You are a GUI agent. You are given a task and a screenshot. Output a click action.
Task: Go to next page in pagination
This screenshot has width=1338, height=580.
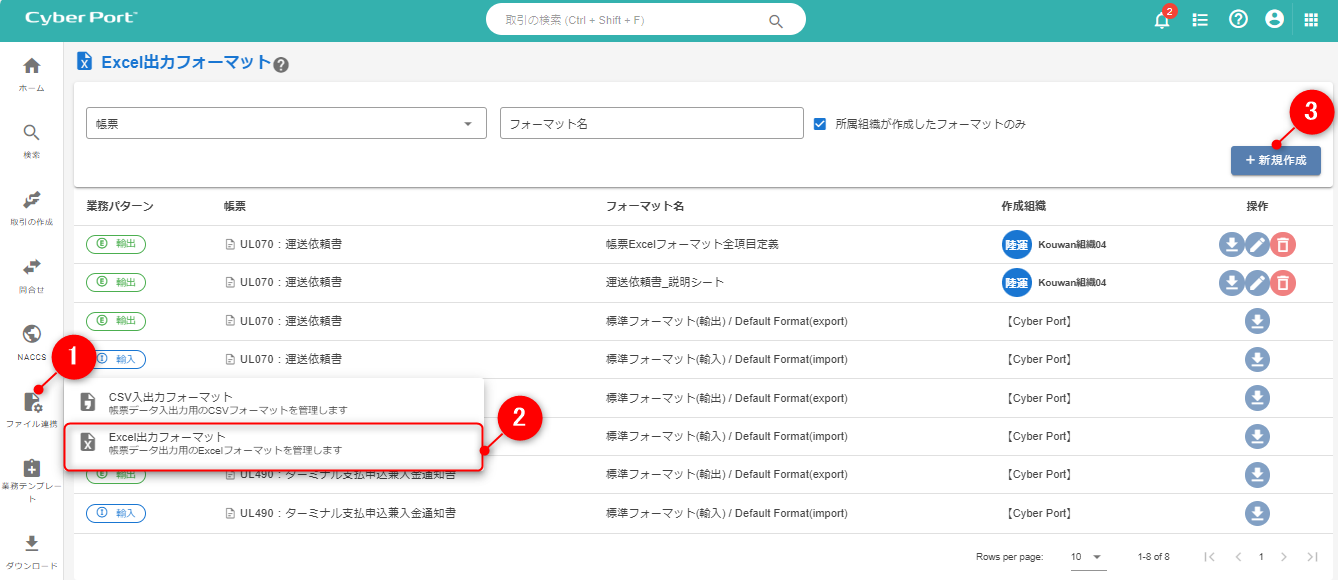tap(1284, 556)
